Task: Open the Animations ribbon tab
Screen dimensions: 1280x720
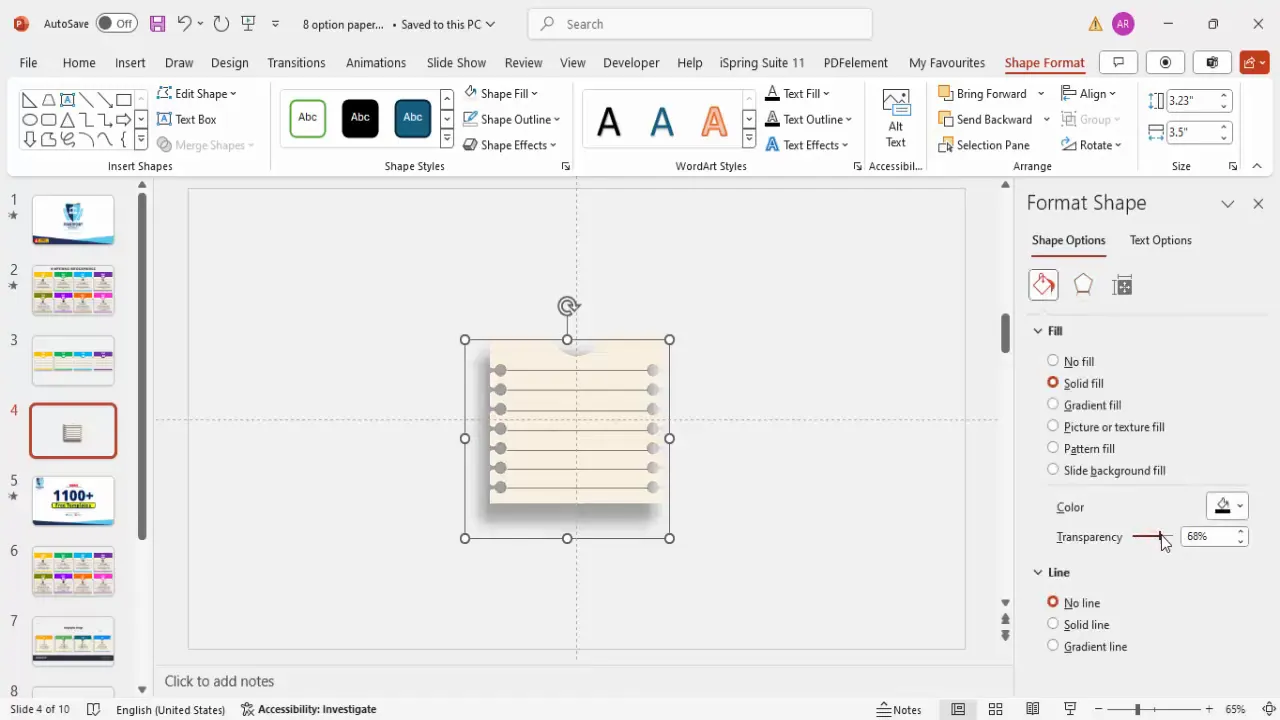Action: pos(376,62)
